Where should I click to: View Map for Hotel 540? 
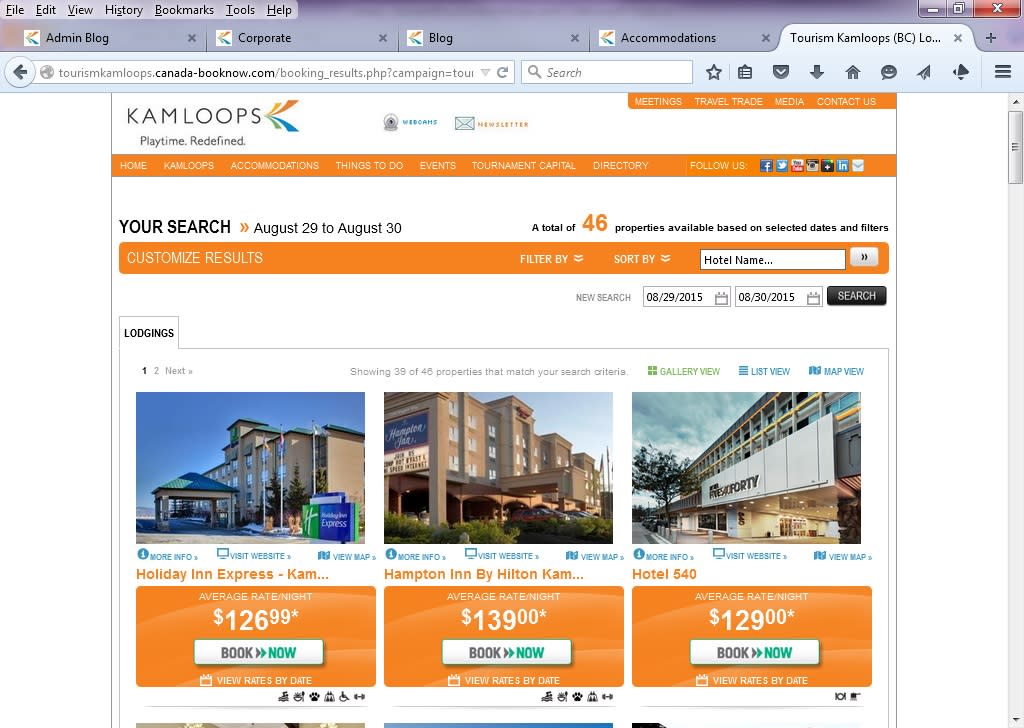click(x=842, y=556)
